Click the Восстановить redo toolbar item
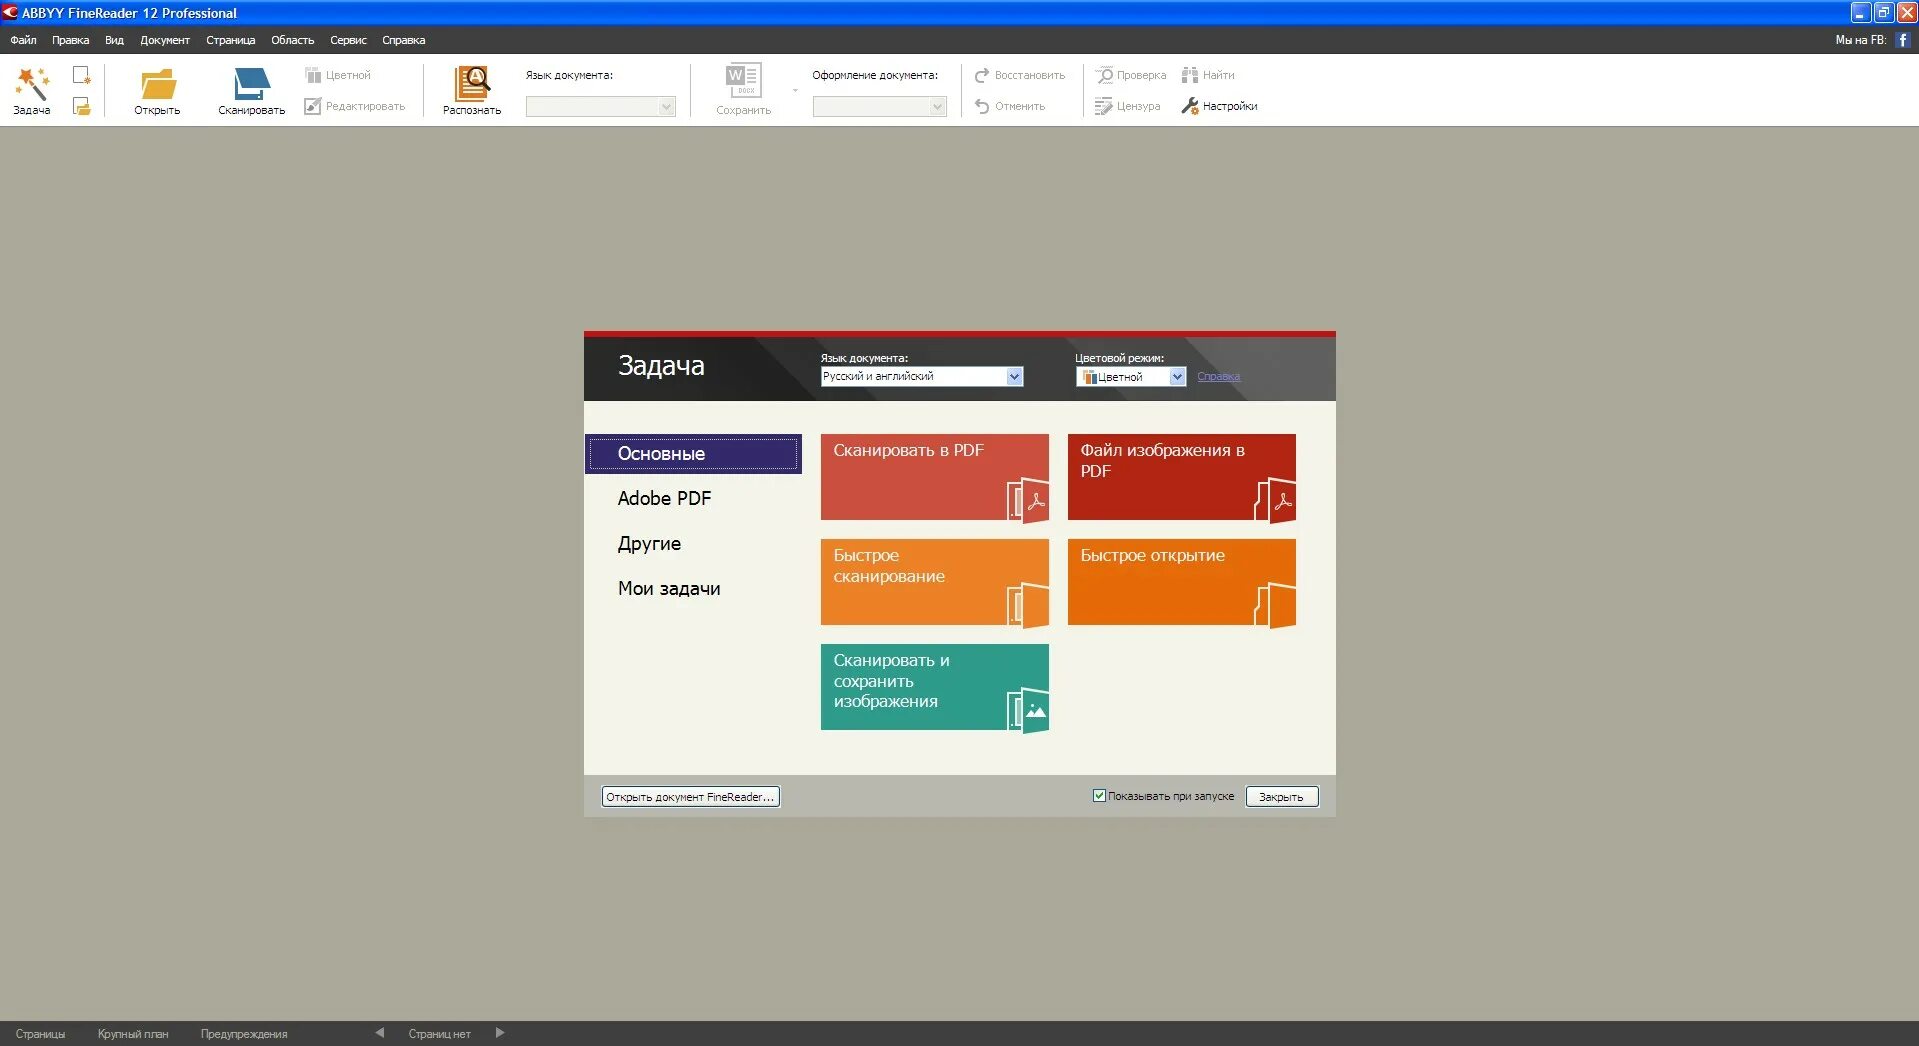The width and height of the screenshot is (1919, 1046). coord(1020,75)
